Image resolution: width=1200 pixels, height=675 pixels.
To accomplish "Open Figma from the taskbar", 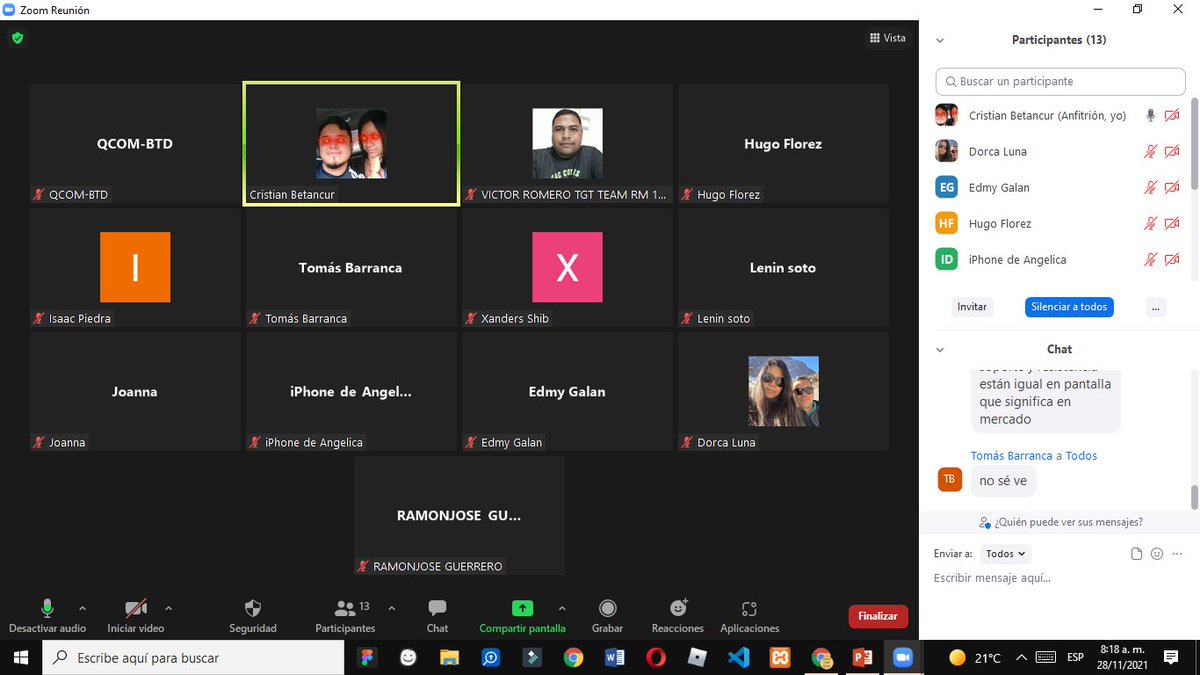I will pos(366,658).
